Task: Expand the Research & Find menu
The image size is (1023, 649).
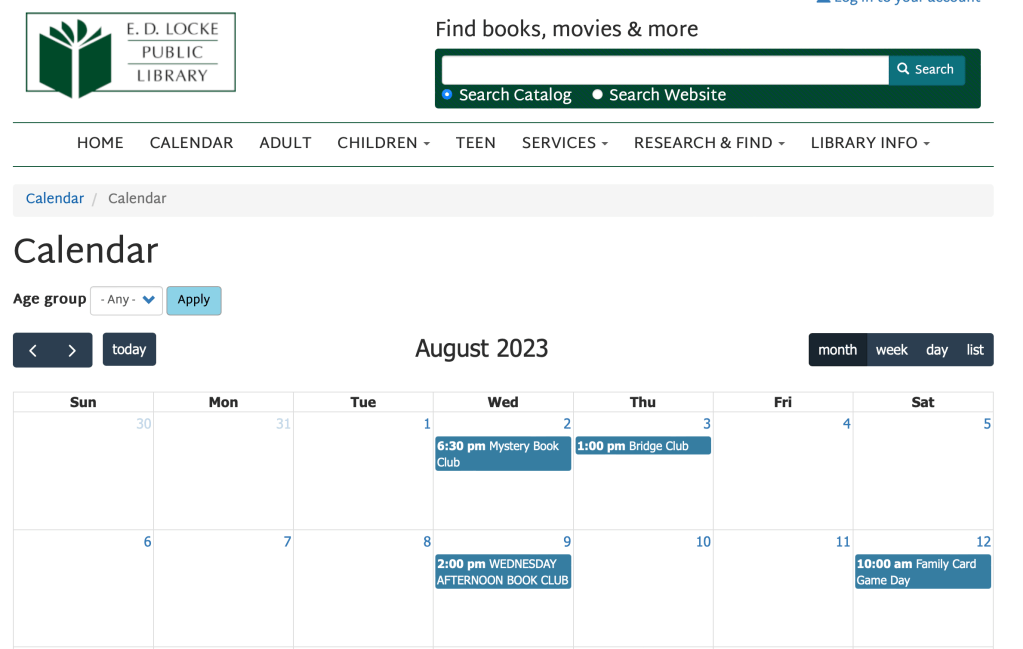Action: coord(708,143)
